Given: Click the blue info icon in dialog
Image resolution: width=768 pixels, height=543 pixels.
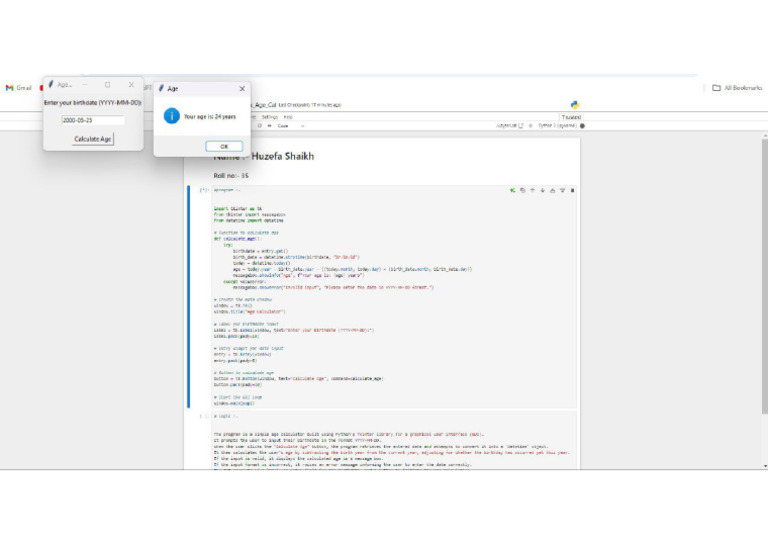Looking at the screenshot, I should point(171,116).
